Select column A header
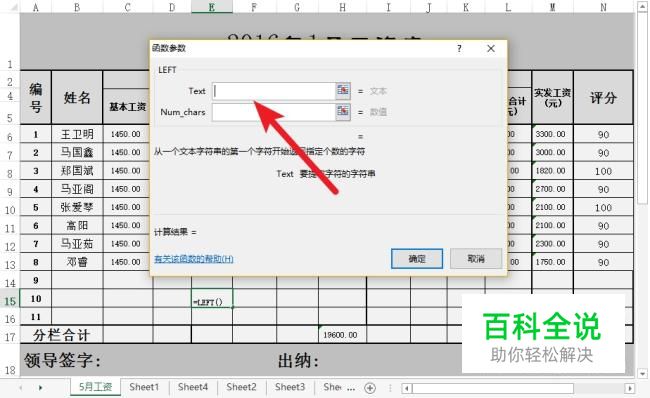This screenshot has height=398, width=650. (36, 7)
